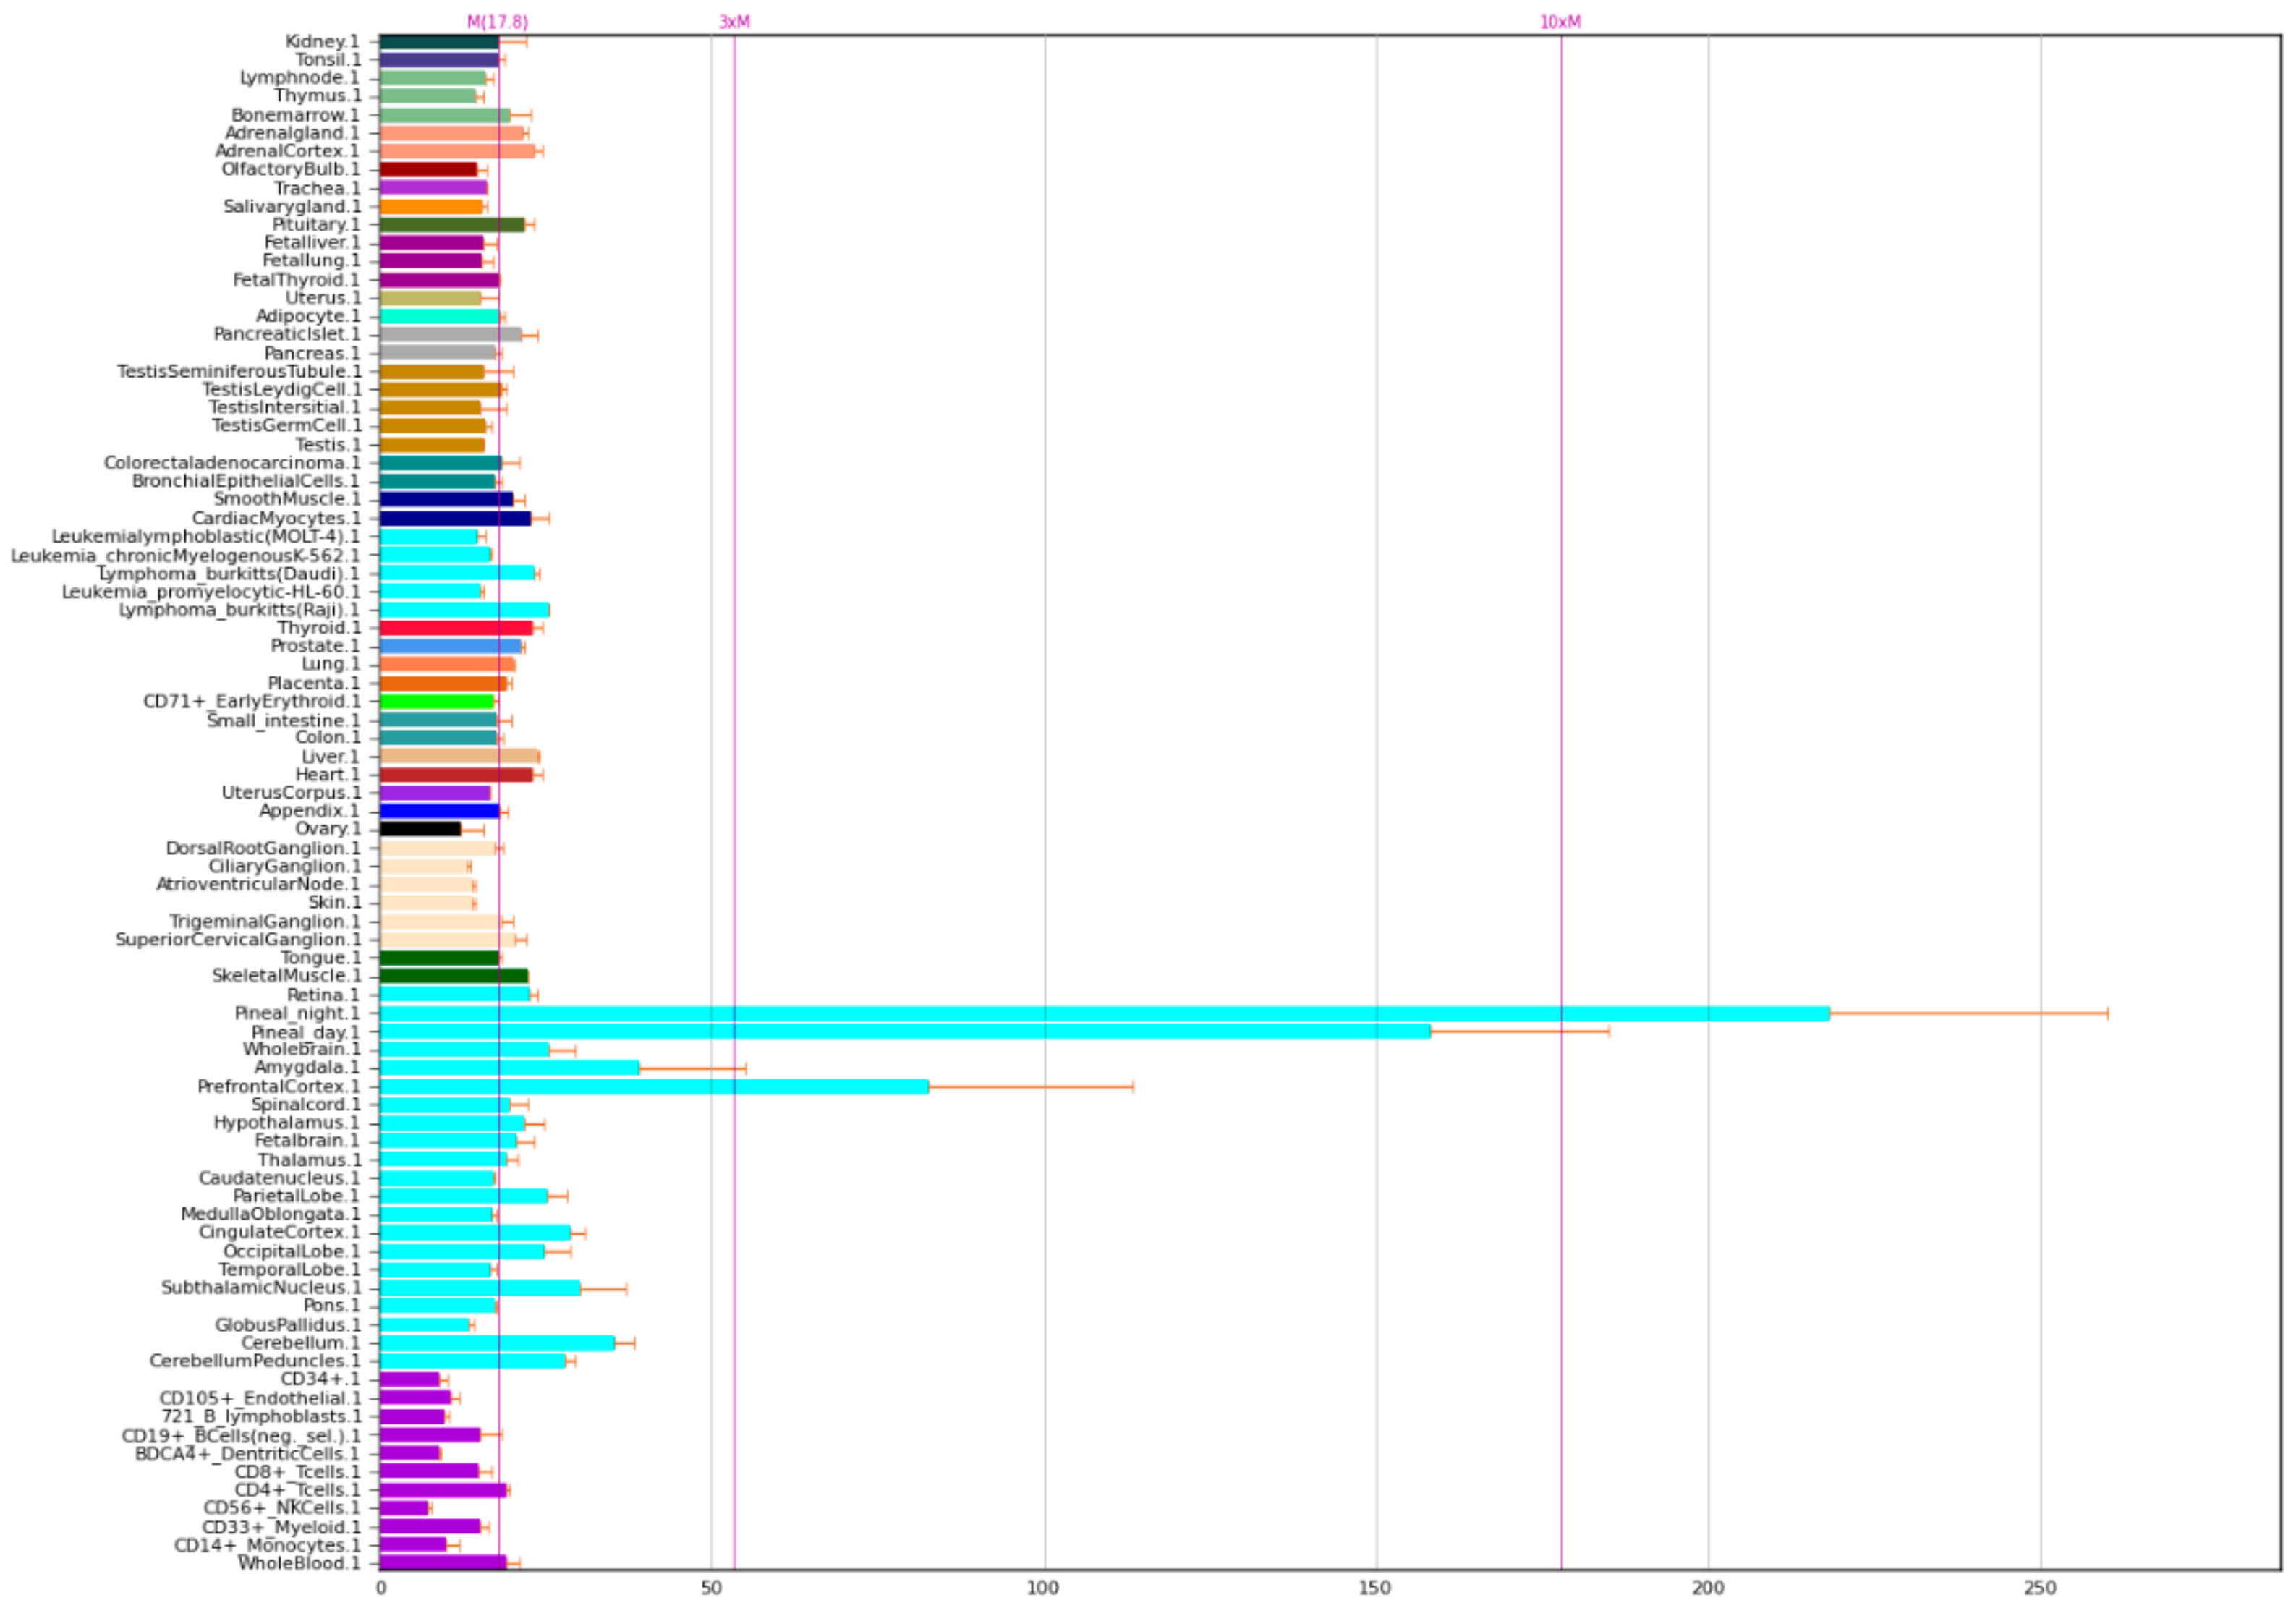The width and height of the screenshot is (2296, 1608).
Task: Click the CD56+_NKCells.1 purple bar
Action: click(x=404, y=1508)
